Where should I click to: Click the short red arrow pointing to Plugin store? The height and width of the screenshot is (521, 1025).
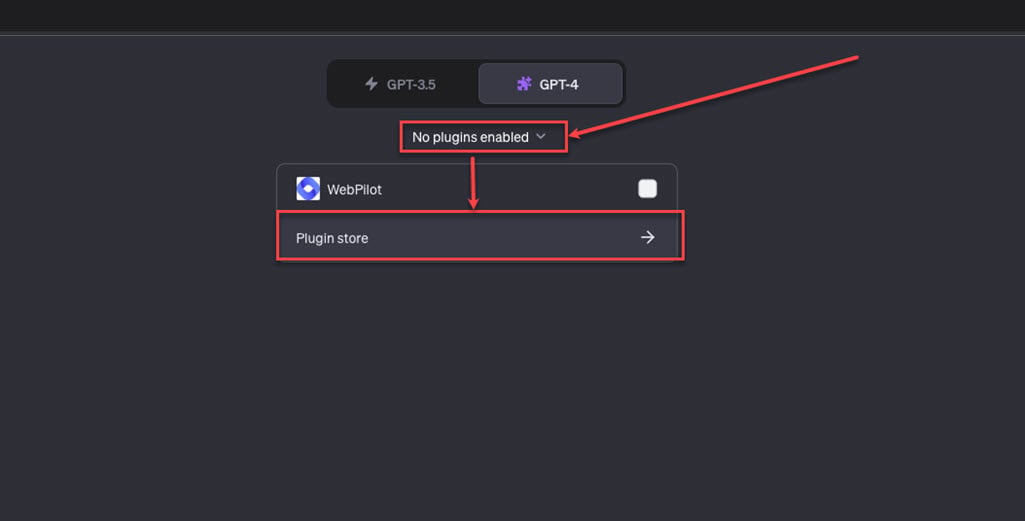[473, 182]
